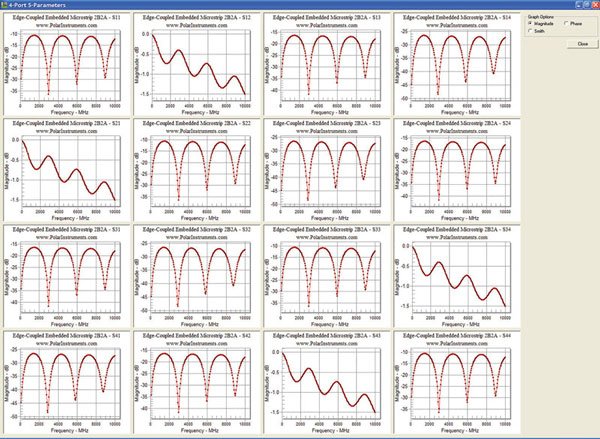Image resolution: width=600 pixels, height=439 pixels.
Task: Click the S34 magnitude plot
Action: click(x=460, y=278)
